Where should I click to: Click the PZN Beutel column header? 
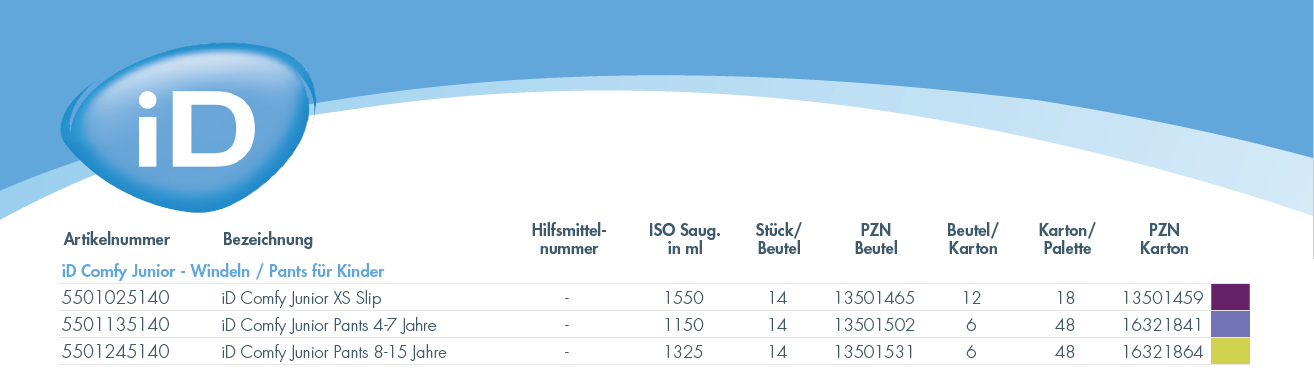(x=876, y=239)
